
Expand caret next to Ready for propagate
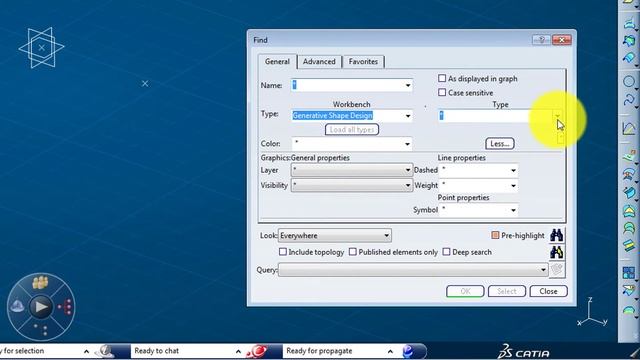[x=390, y=351]
